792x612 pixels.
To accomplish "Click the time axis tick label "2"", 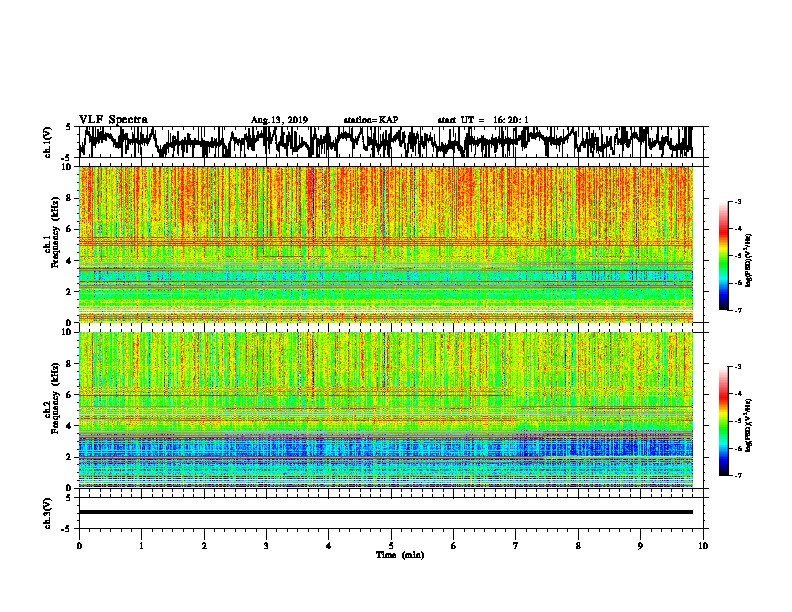I will point(204,546).
